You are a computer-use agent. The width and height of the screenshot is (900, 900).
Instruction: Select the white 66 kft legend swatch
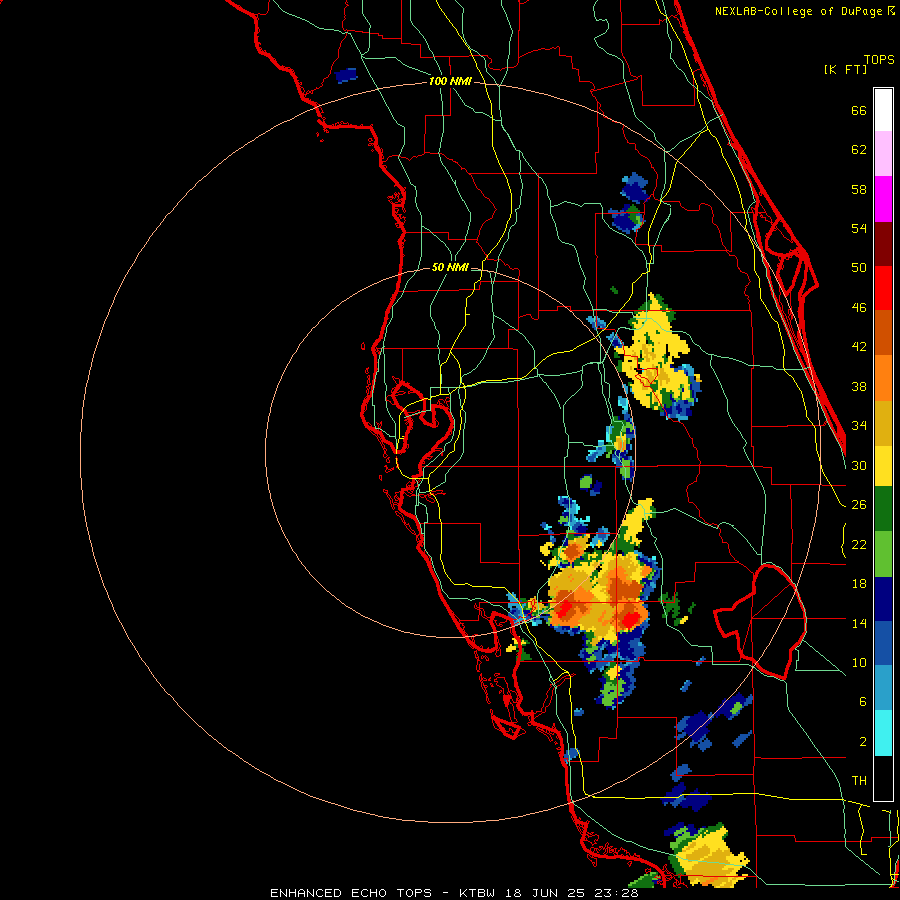(x=883, y=110)
